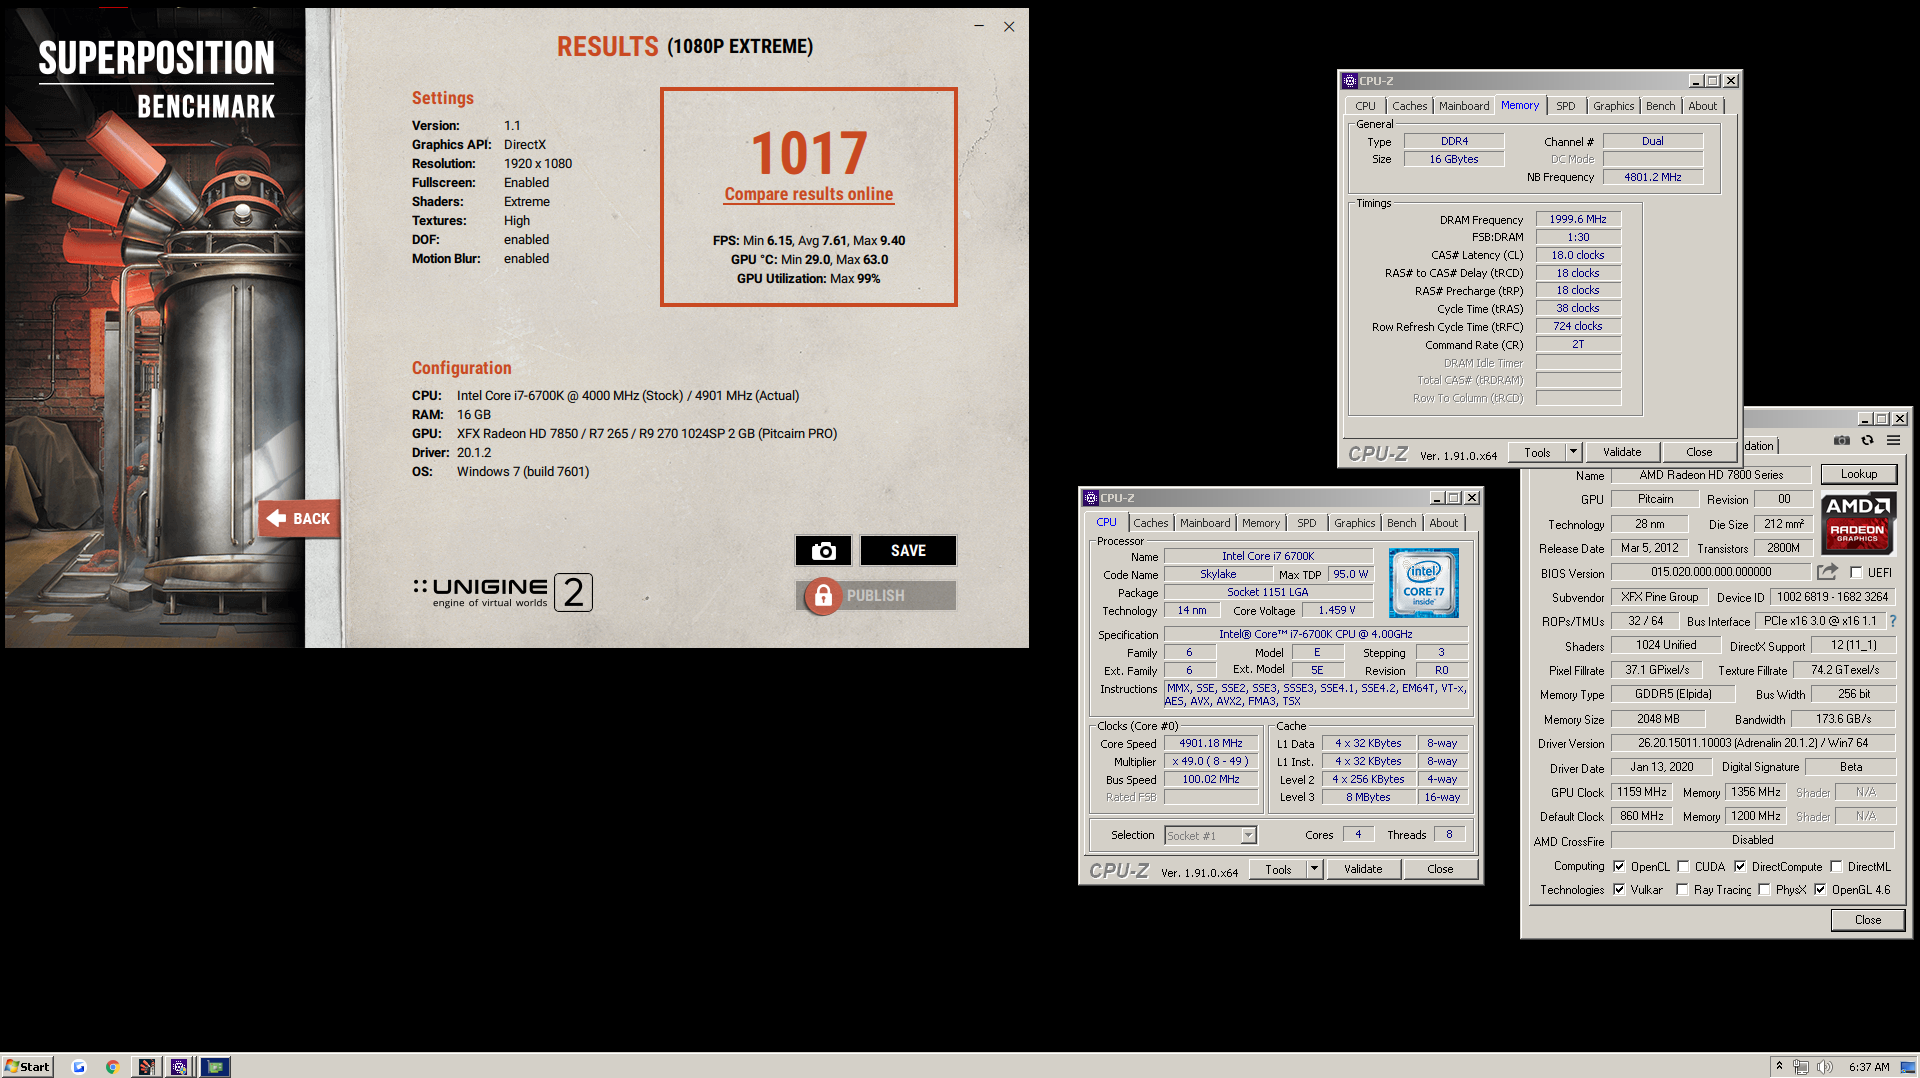The height and width of the screenshot is (1078, 1920).
Task: Show hidden system tray icons
Action: (x=1779, y=1066)
